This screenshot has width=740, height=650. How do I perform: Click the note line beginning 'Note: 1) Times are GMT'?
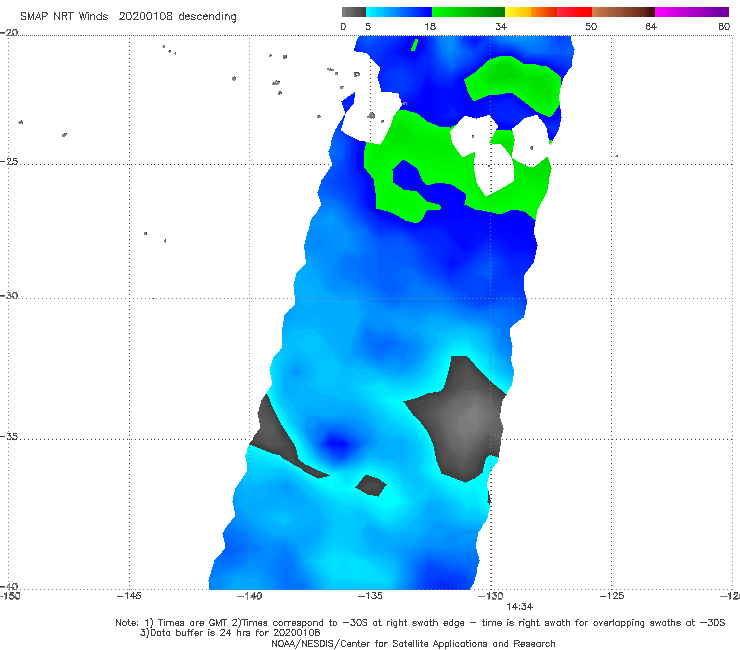pyautogui.click(x=420, y=623)
